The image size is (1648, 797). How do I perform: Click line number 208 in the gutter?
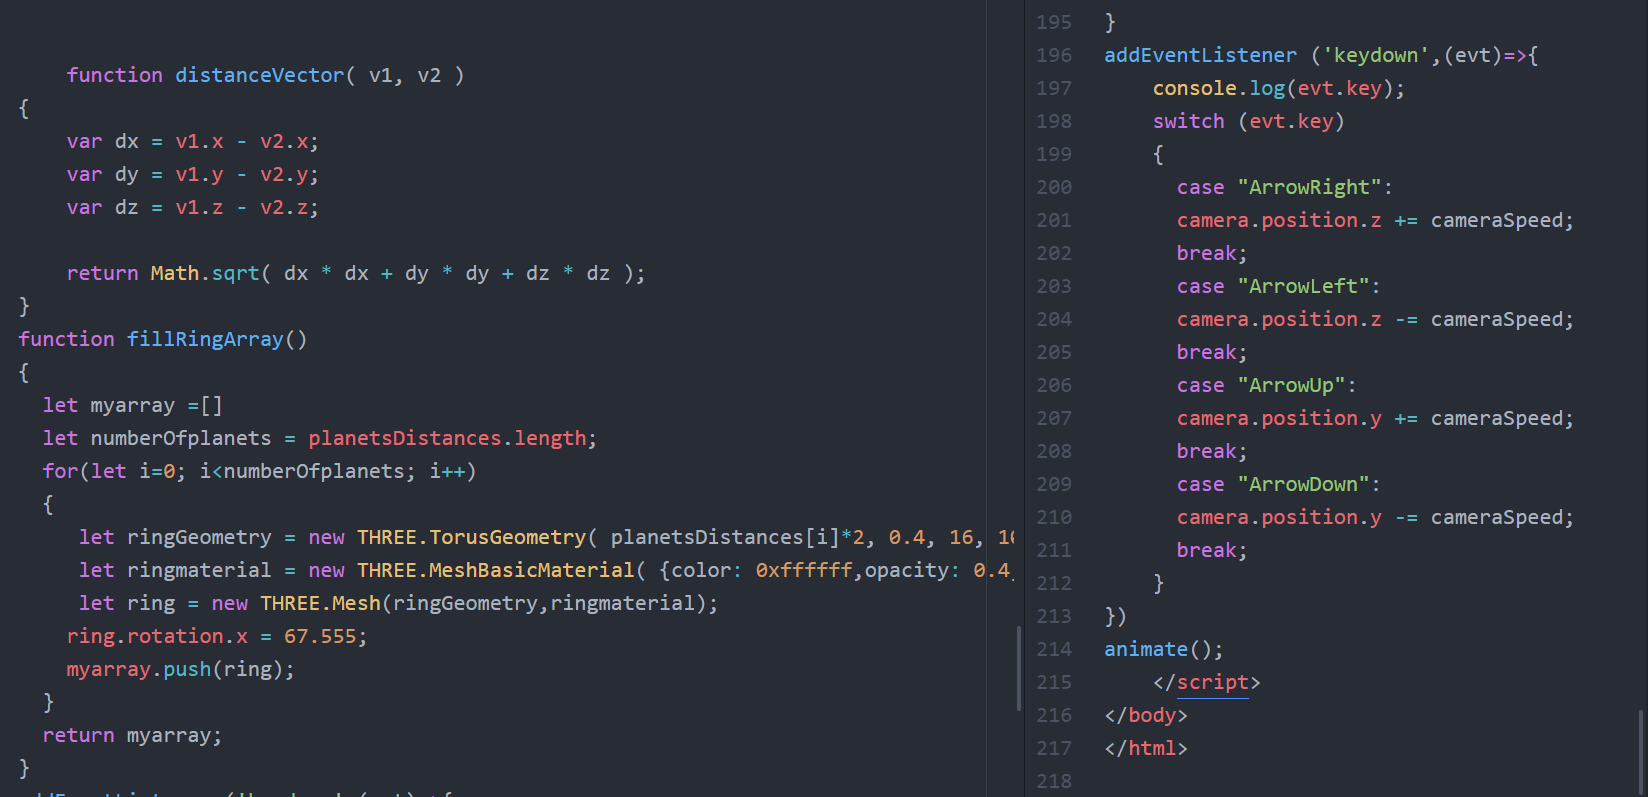[x=1054, y=451]
